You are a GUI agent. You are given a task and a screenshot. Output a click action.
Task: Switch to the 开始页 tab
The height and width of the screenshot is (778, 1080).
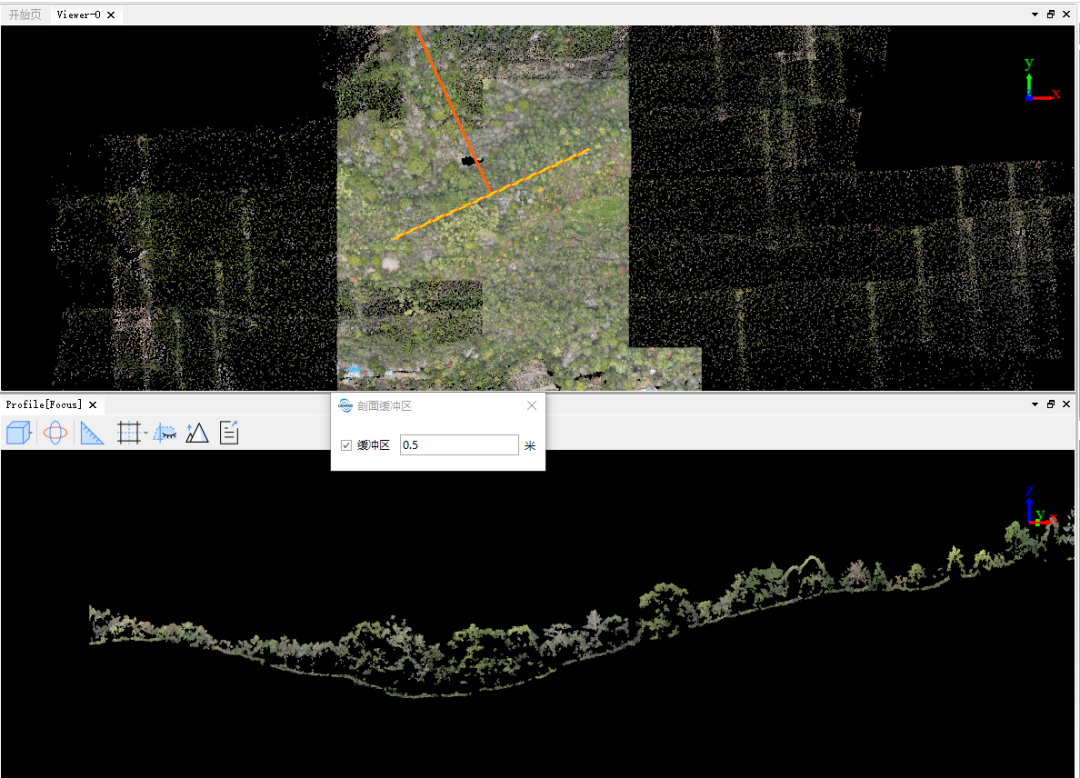[x=25, y=14]
